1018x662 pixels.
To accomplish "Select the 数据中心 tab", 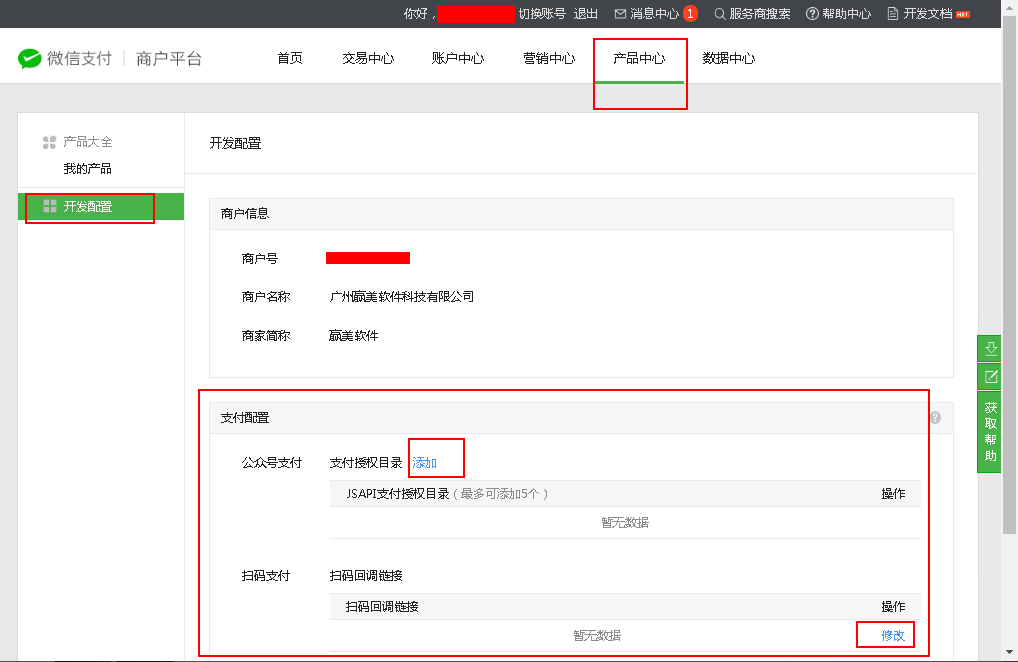I will click(x=729, y=59).
